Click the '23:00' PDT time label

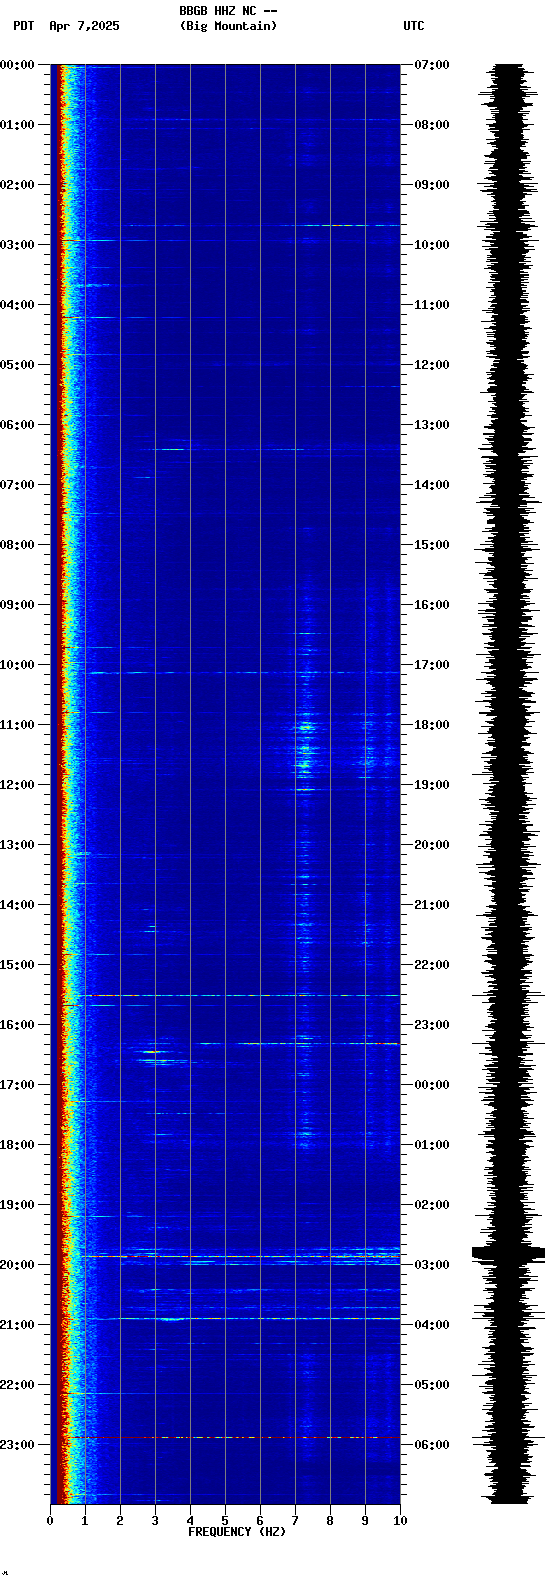click(x=17, y=1445)
